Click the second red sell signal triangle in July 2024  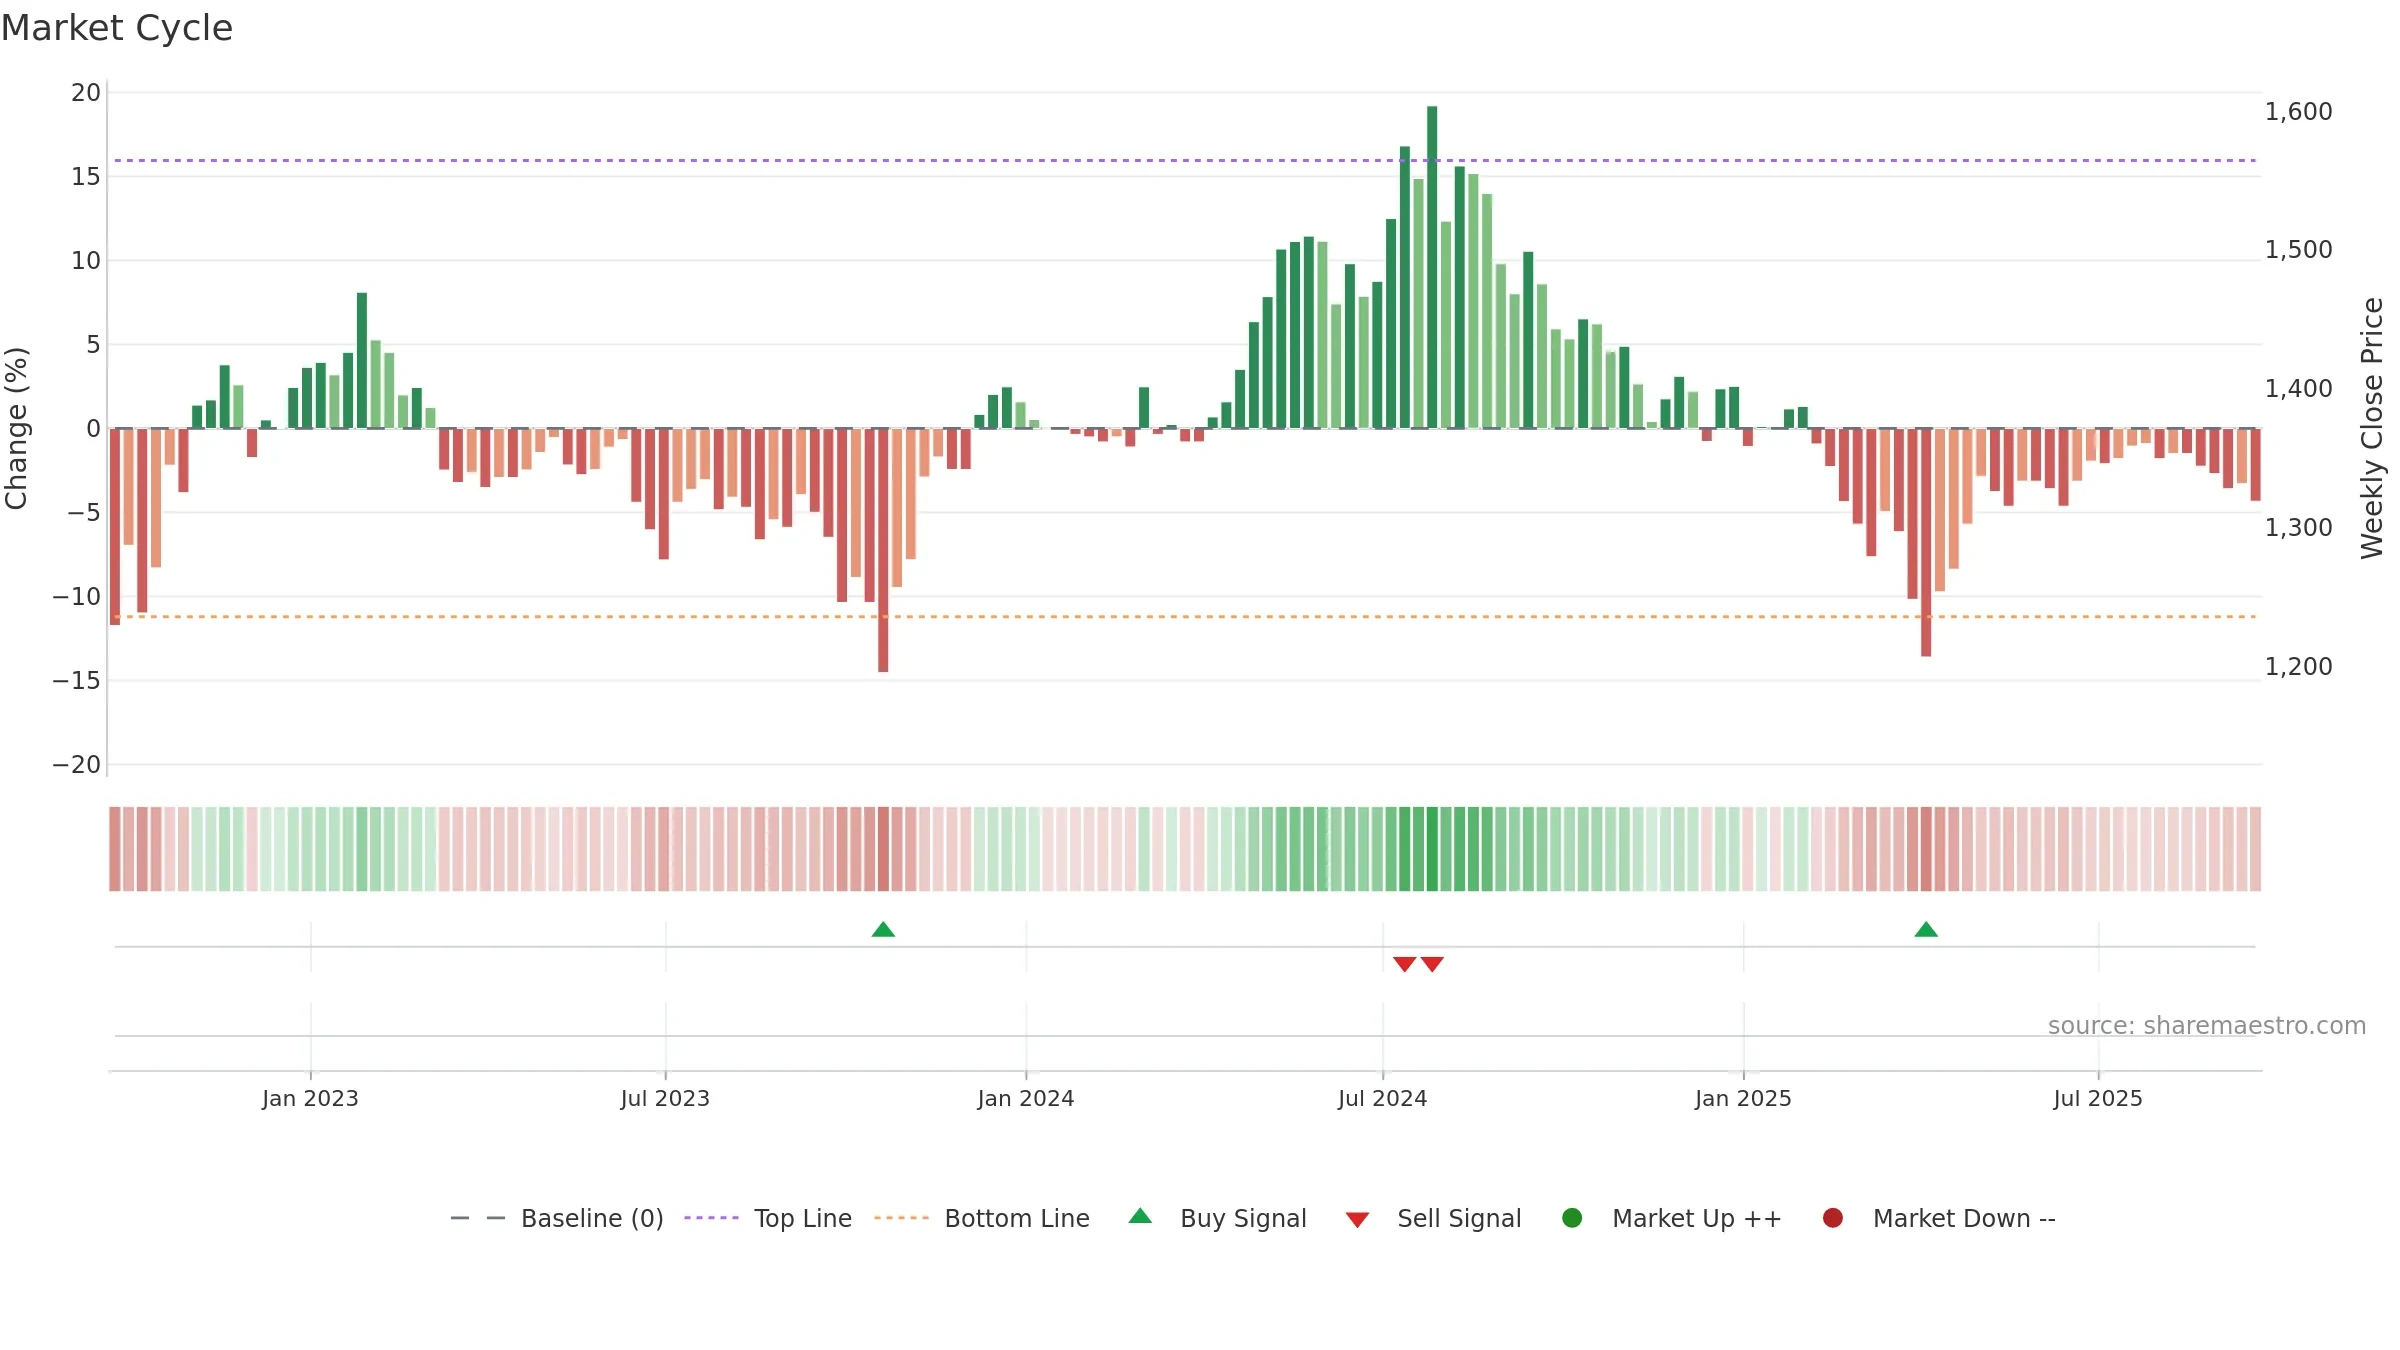[1432, 964]
